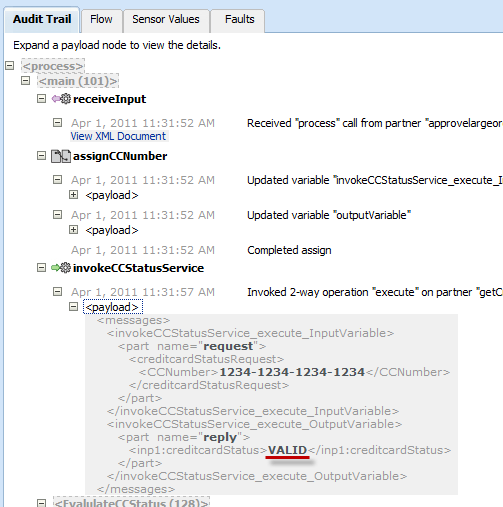
Task: Click the 'reply' part name in payload
Action: coord(220,437)
